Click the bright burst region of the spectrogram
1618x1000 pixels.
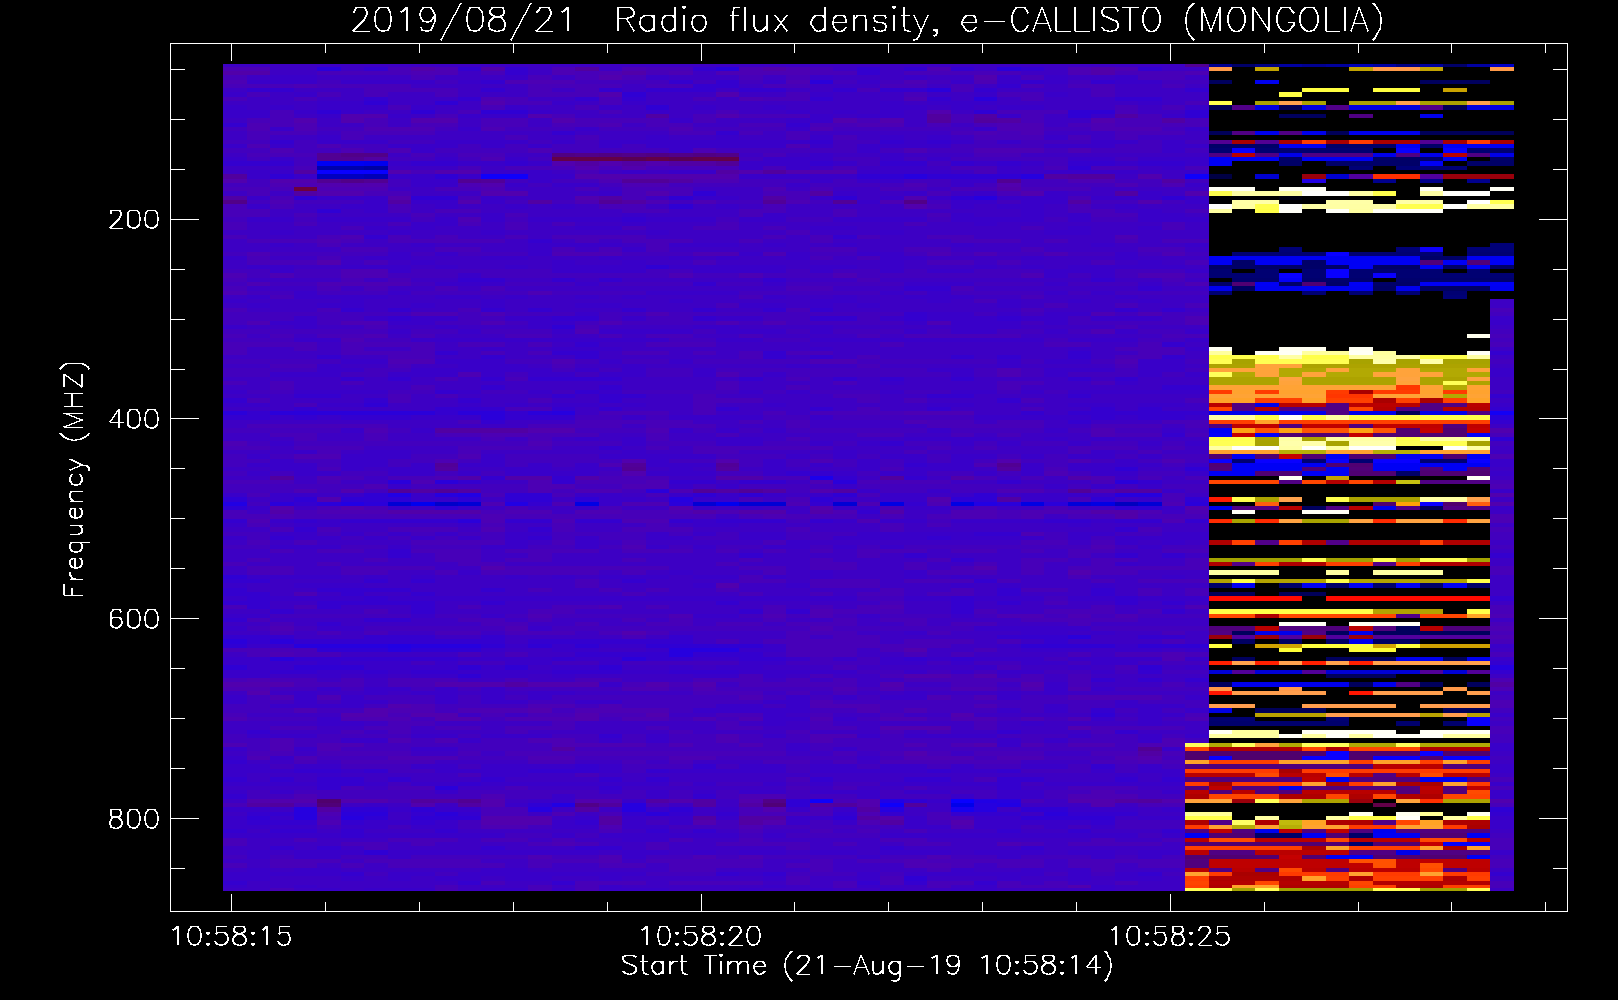click(x=1349, y=478)
